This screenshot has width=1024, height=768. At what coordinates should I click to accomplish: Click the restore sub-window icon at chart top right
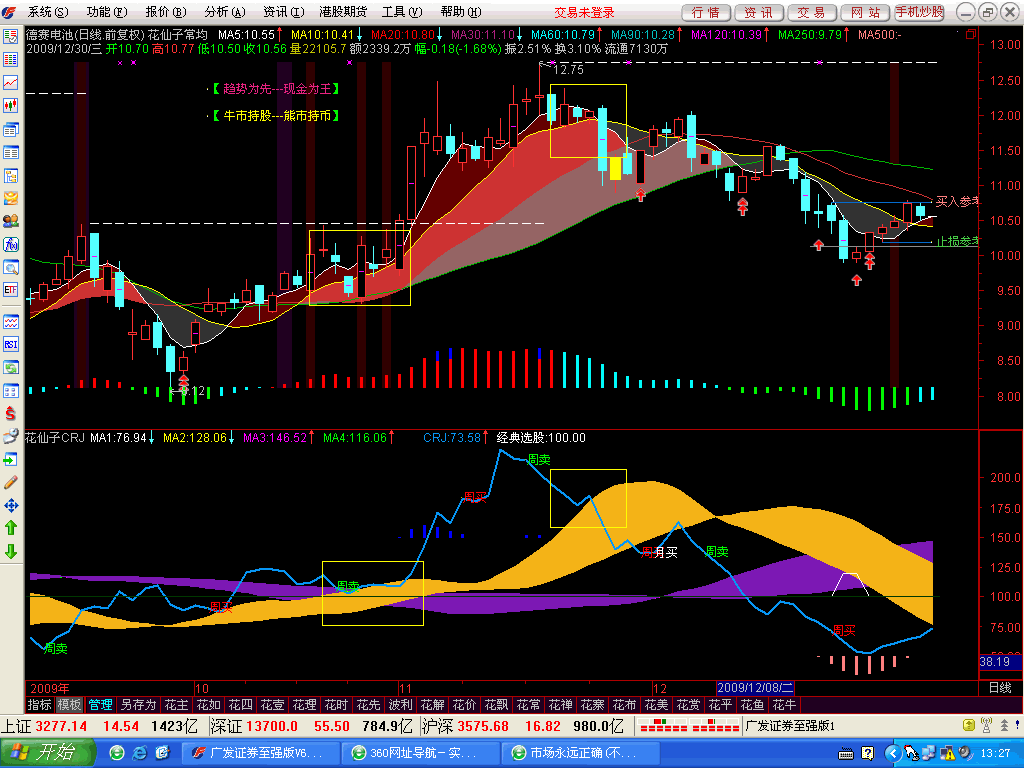[971, 34]
